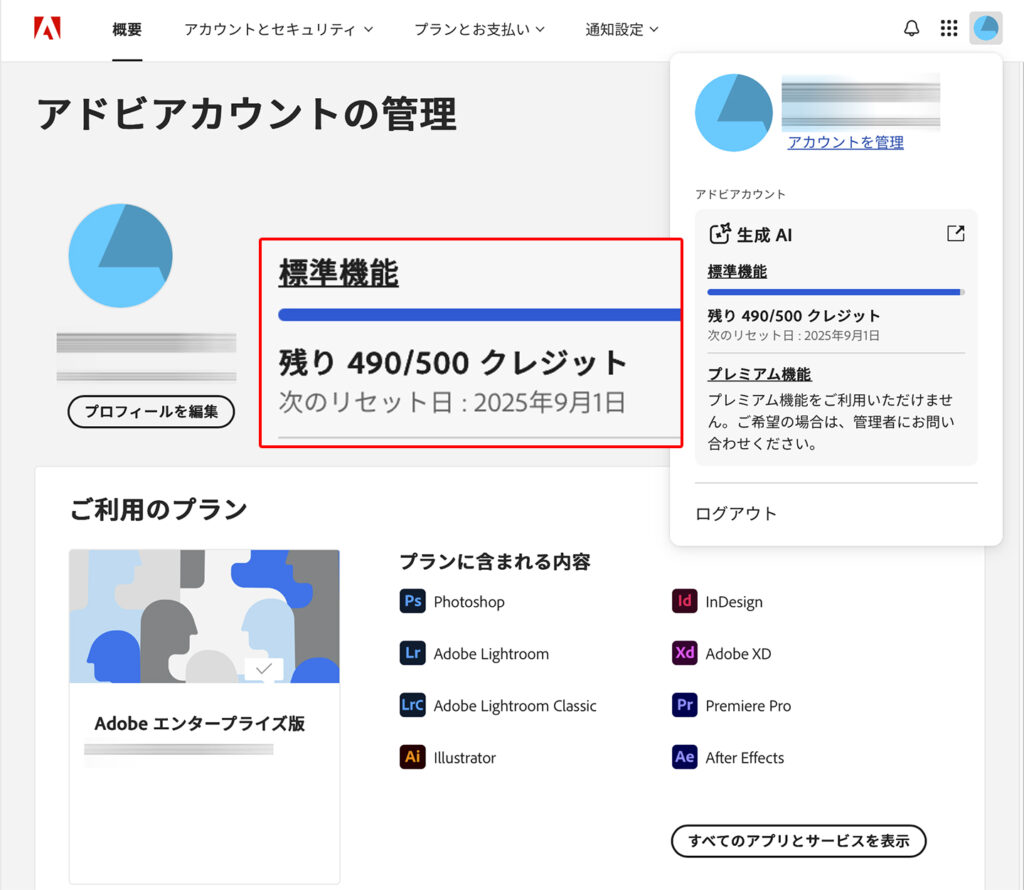Click the profile avatar in the top bar
The width and height of the screenshot is (1024, 890).
coord(985,28)
